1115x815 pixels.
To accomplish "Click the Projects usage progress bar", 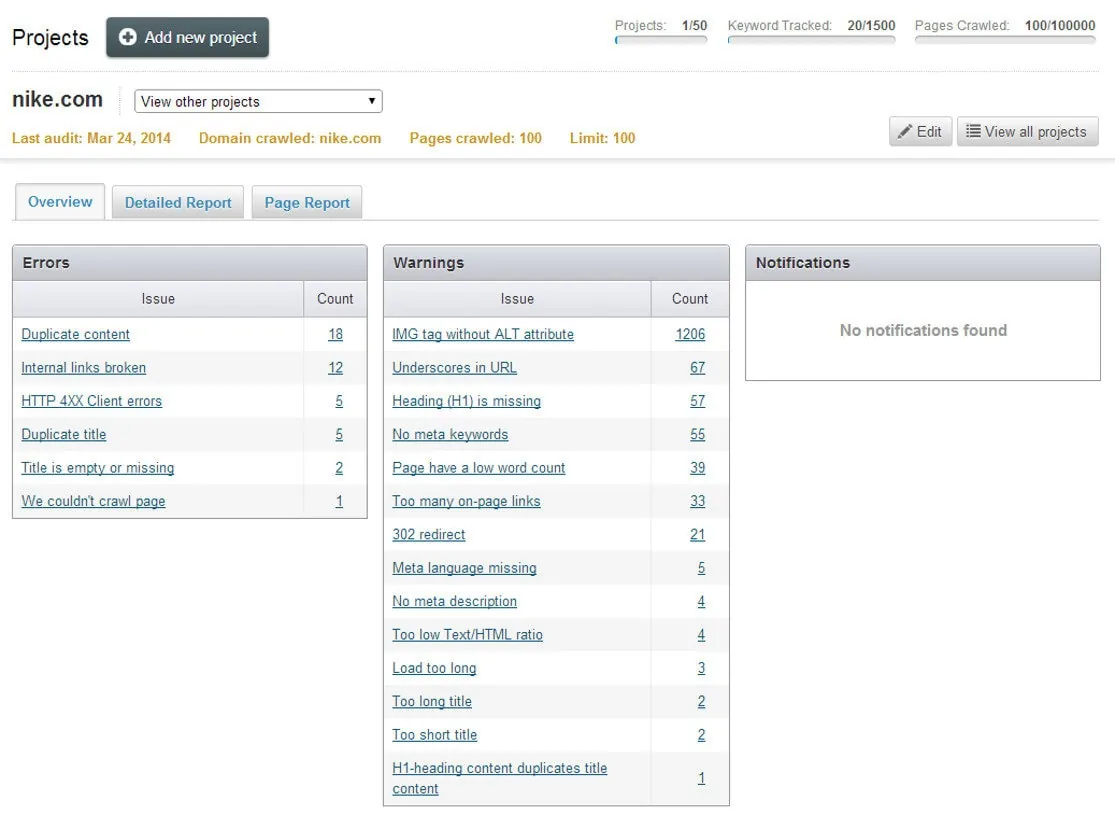I will click(661, 41).
